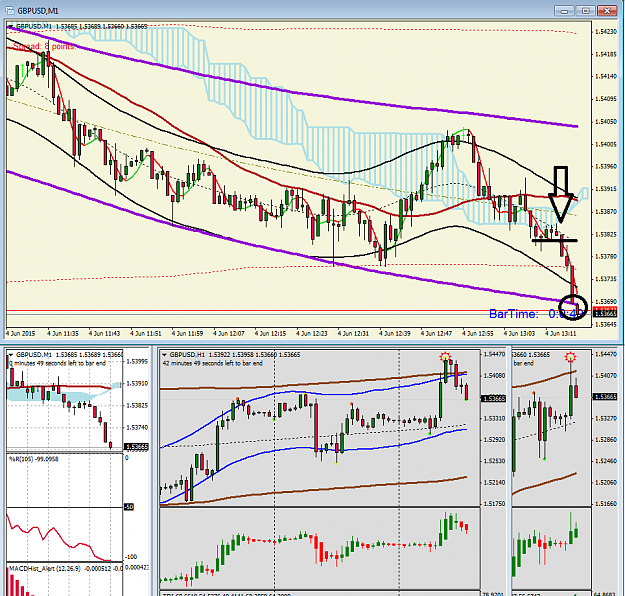Click the 1.54230 price on main axis
Viewport: 625px width, 596px height.
click(x=605, y=31)
